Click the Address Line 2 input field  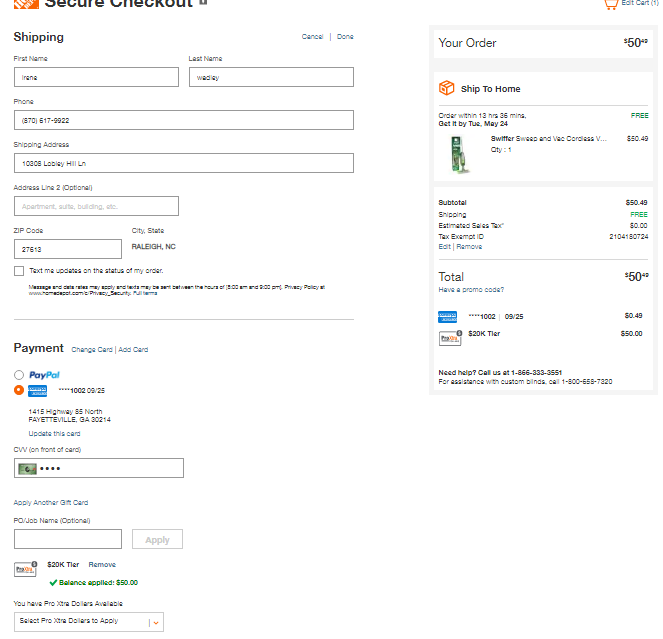[x=96, y=206]
